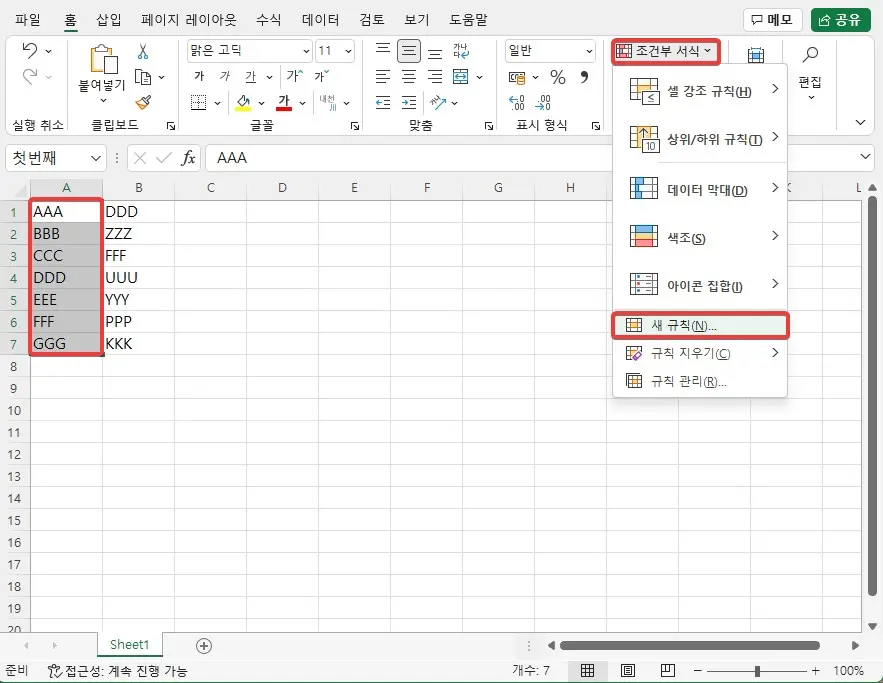
Task: Click the Decrease Indent icon
Action: (x=381, y=103)
